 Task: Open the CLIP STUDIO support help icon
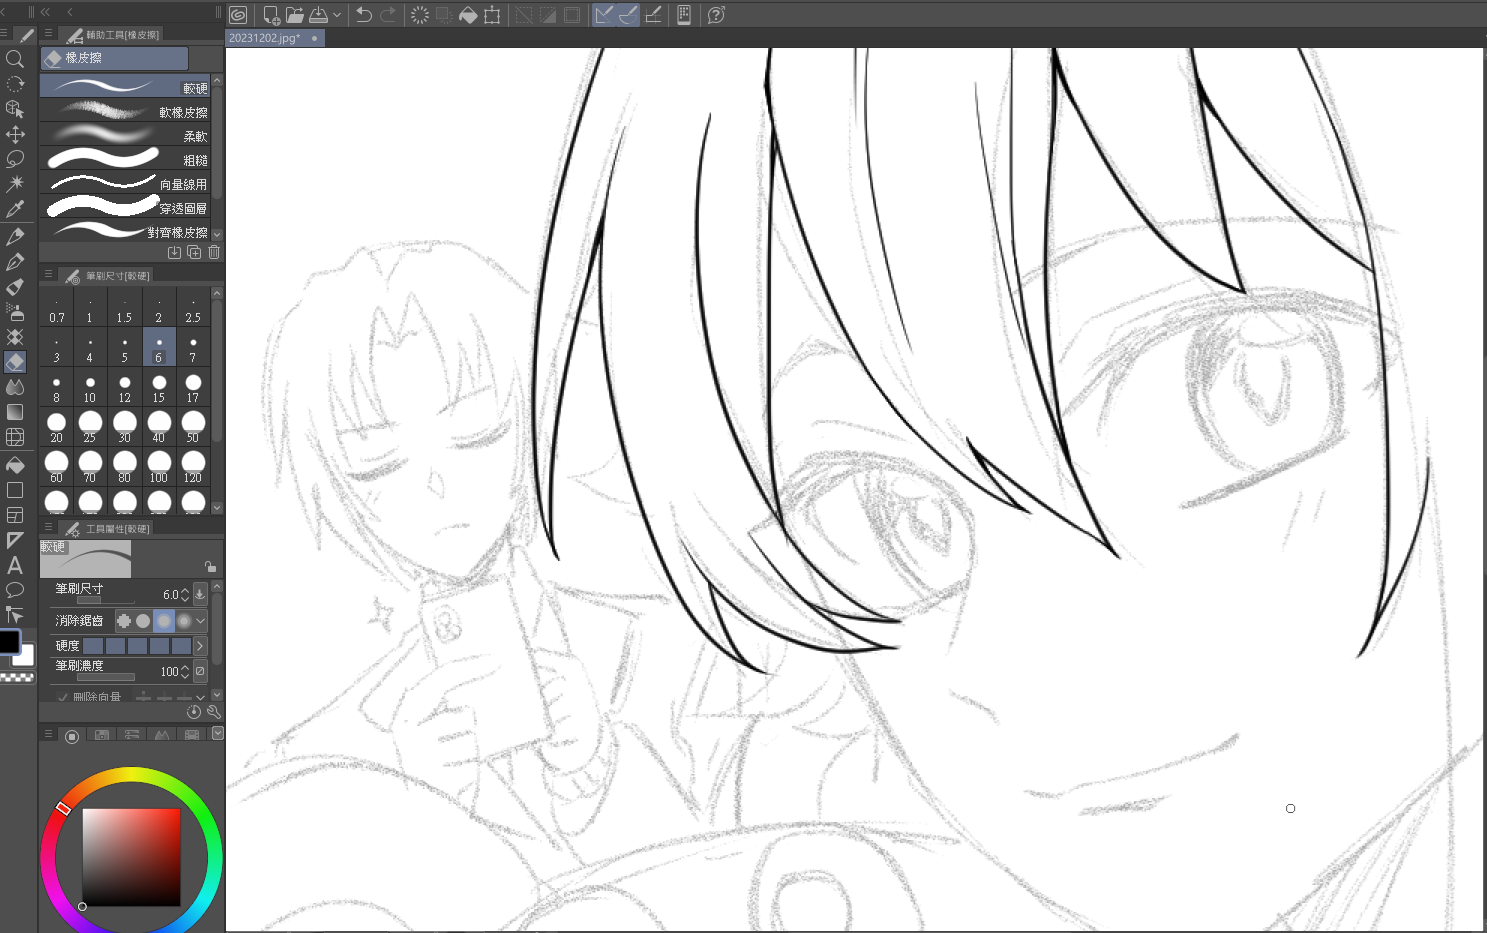(716, 15)
